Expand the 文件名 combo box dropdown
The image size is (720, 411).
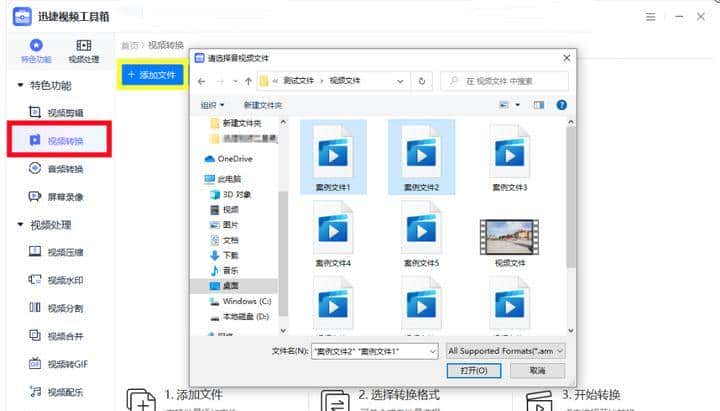pyautogui.click(x=433, y=351)
